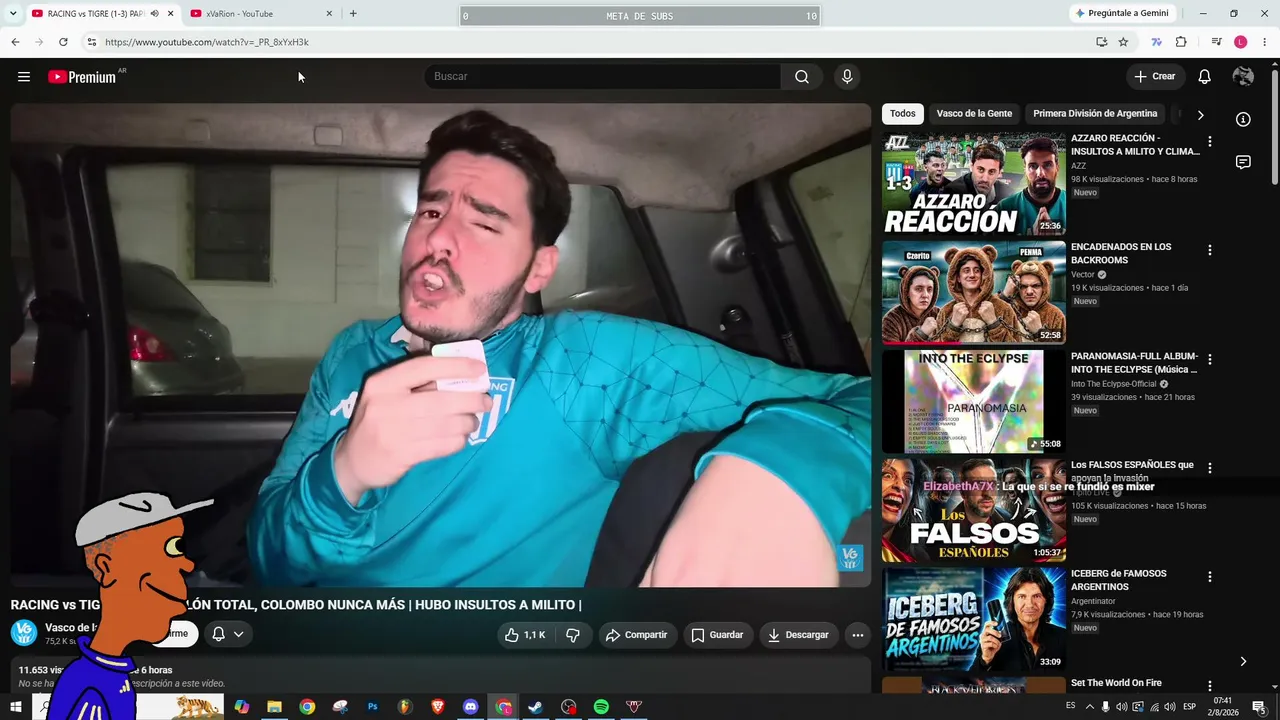1280x720 pixels.
Task: Share the video with Compartir
Action: coord(637,635)
